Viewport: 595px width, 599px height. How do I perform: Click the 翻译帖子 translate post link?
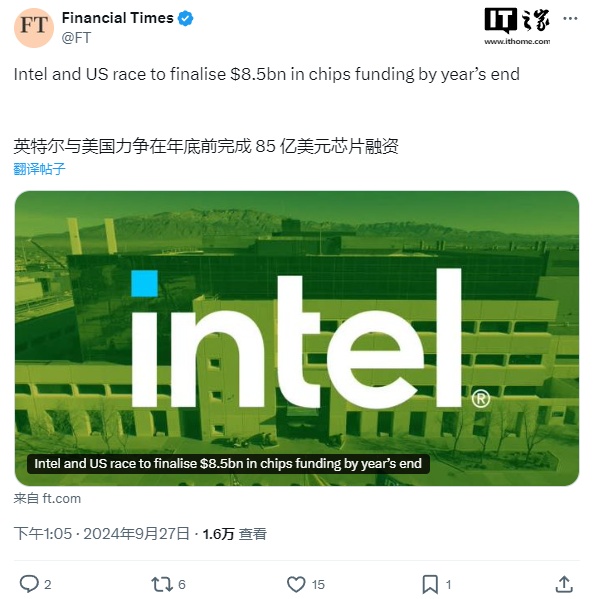coord(39,168)
